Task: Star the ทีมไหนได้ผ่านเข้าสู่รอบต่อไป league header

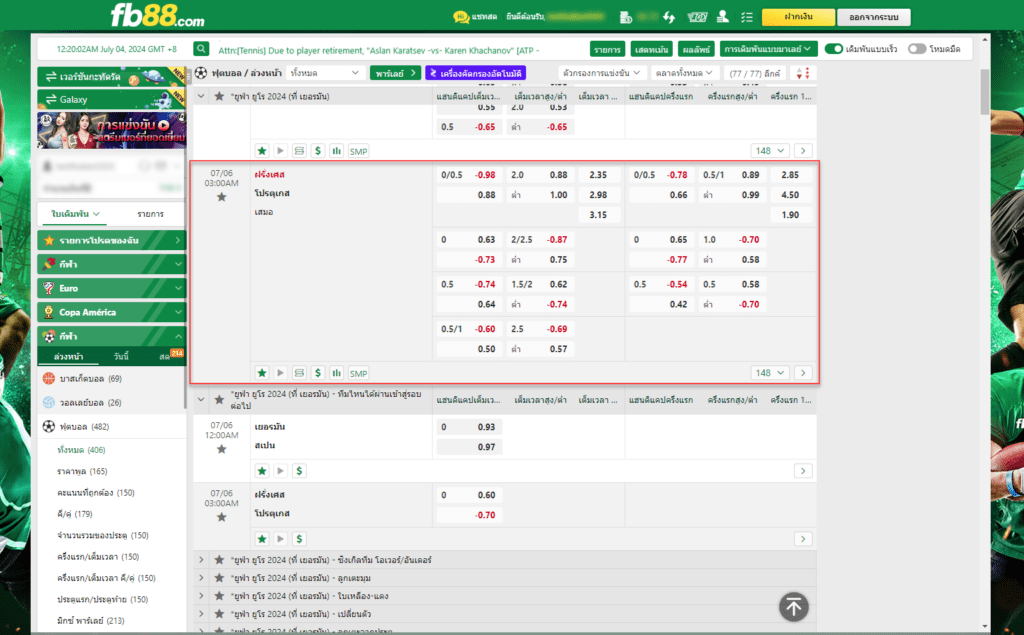Action: (219, 400)
